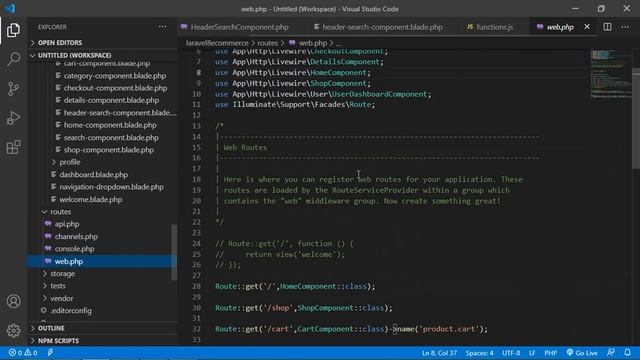Screen dimensions: 640x360
Task: Open notifications bell in status bar
Action: tap(627, 353)
